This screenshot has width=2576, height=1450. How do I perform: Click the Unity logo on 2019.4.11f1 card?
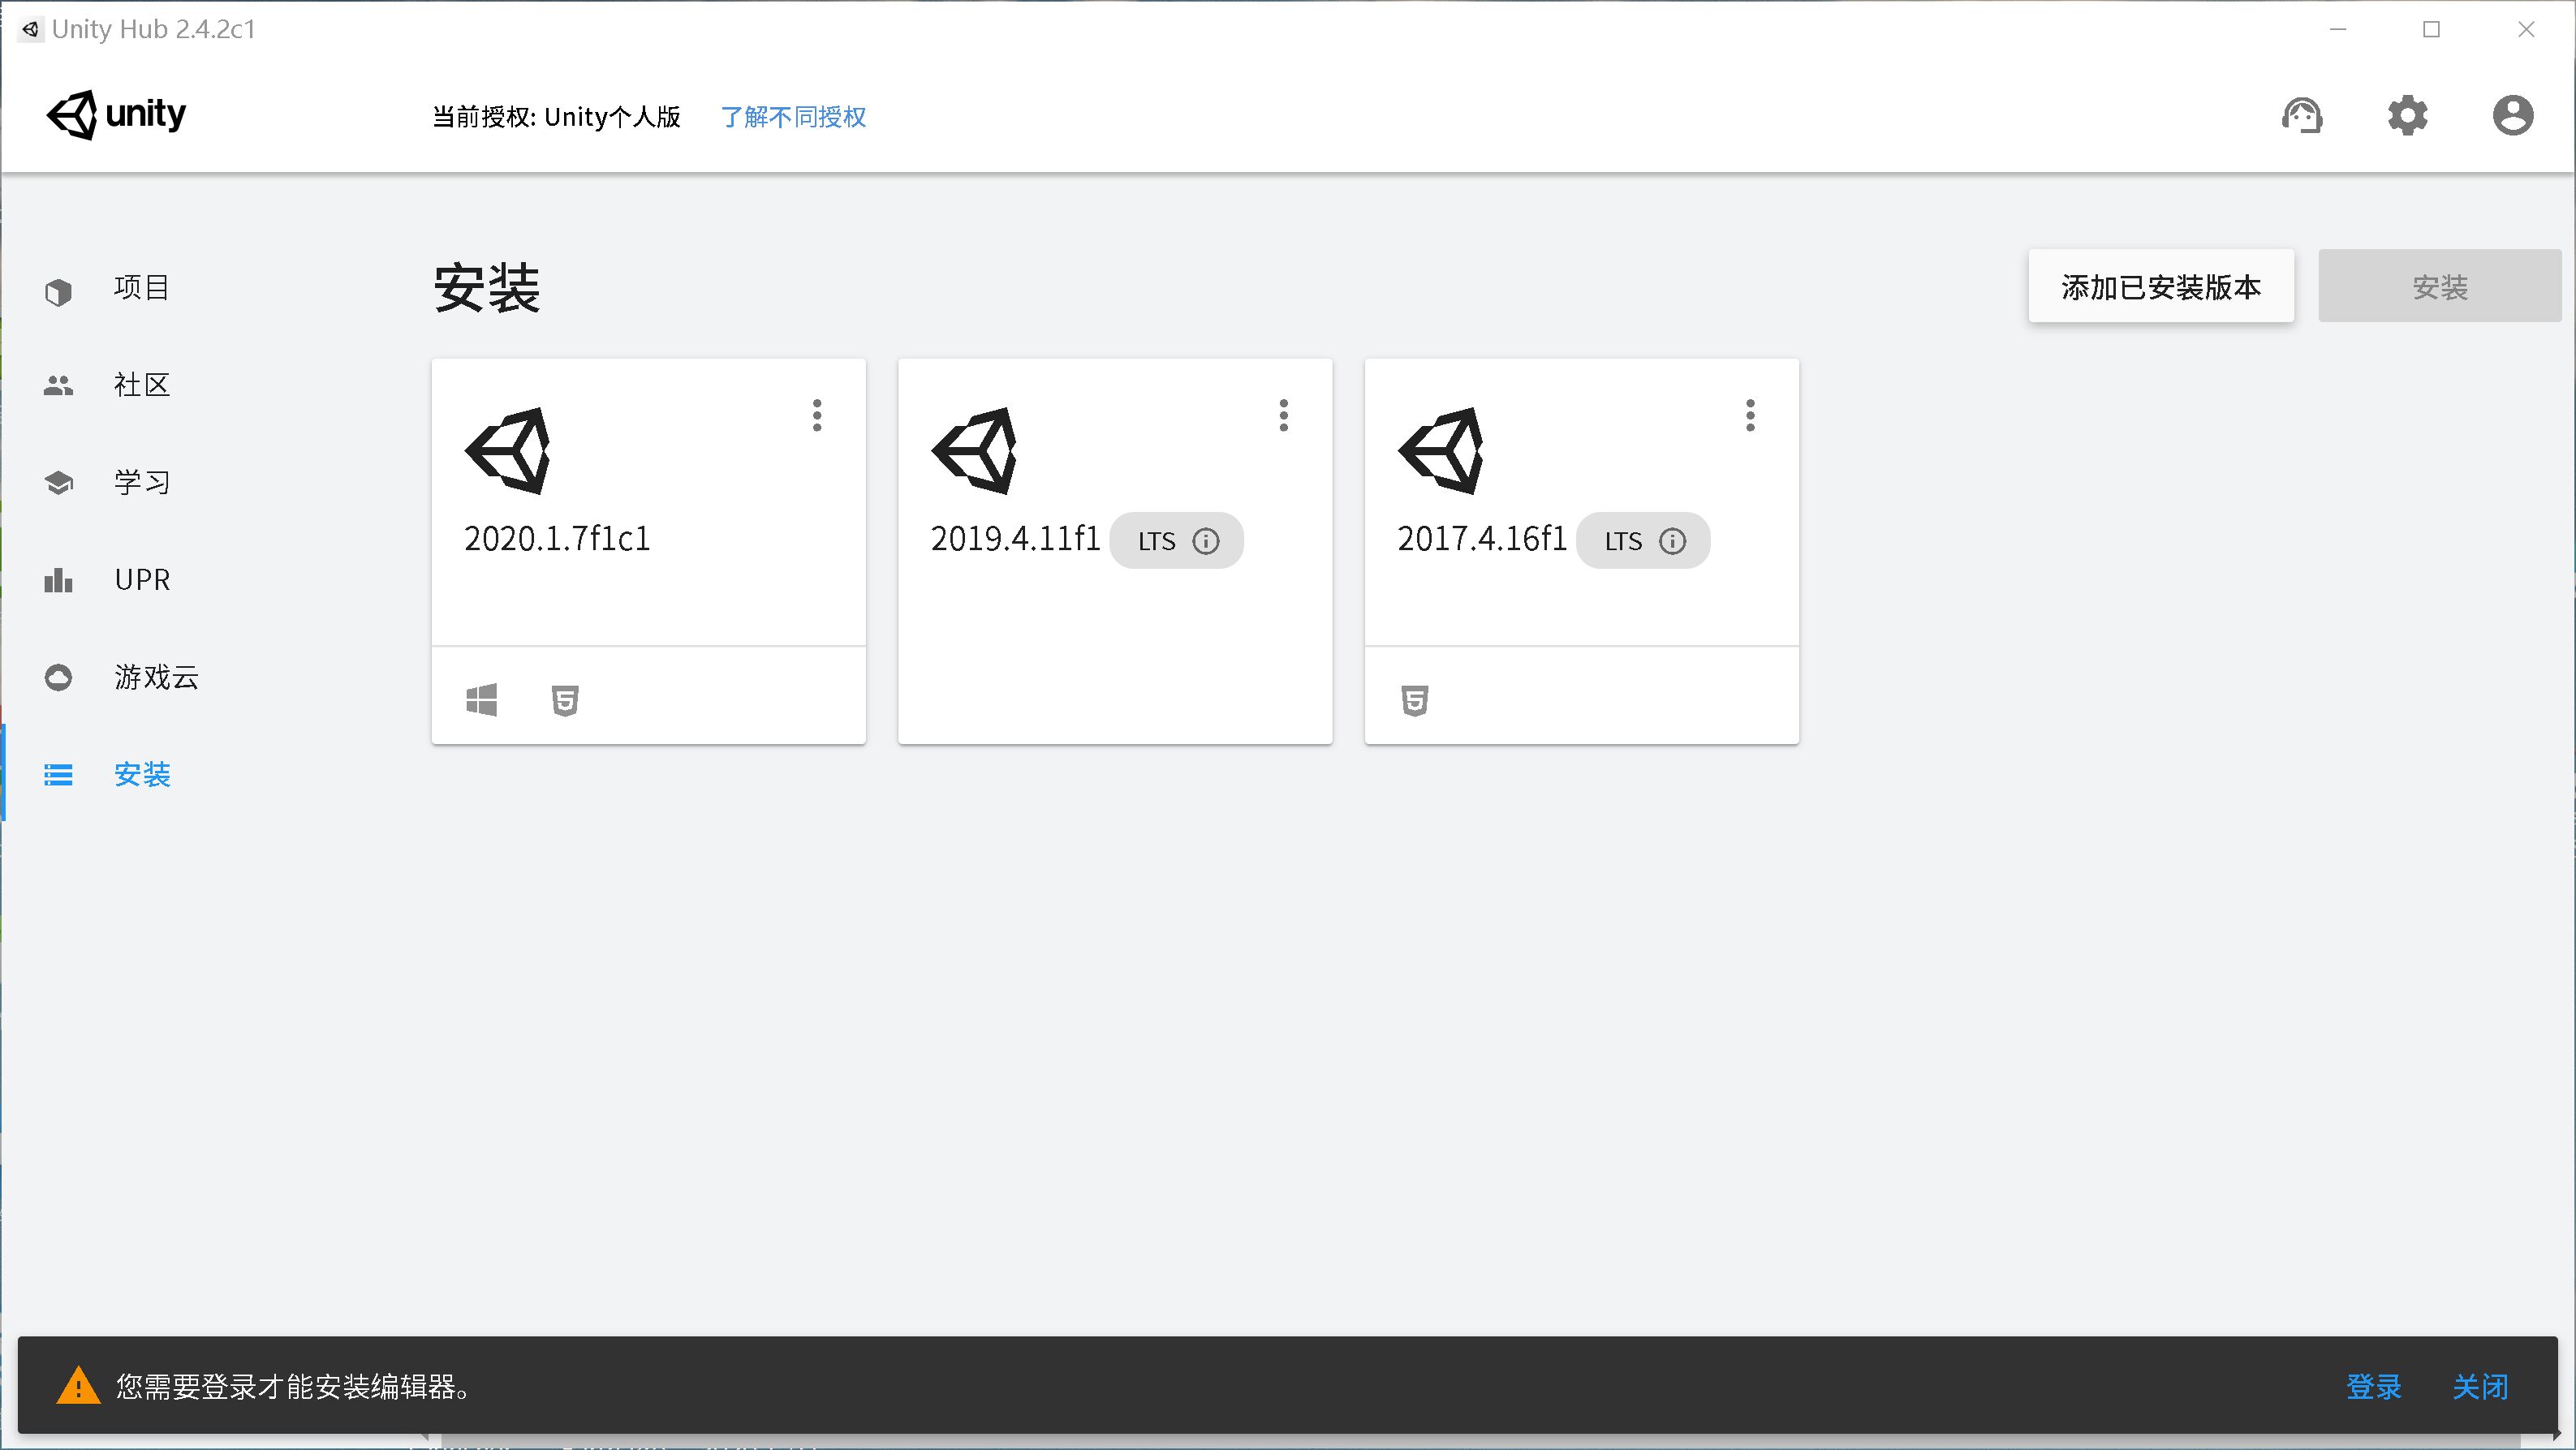point(974,450)
